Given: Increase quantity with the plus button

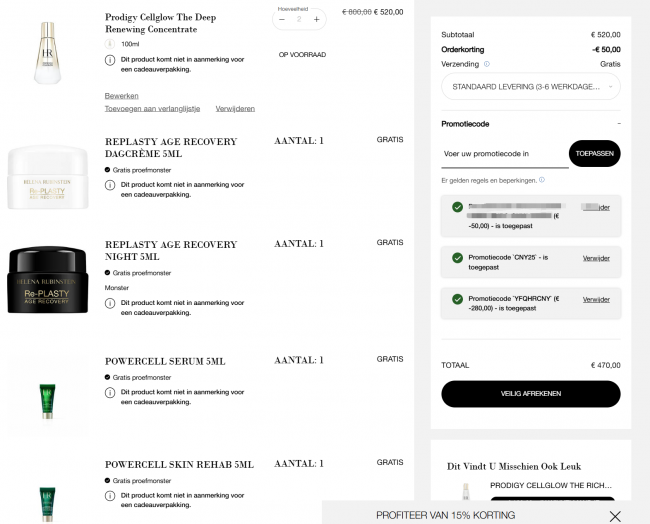Looking at the screenshot, I should pos(317,19).
